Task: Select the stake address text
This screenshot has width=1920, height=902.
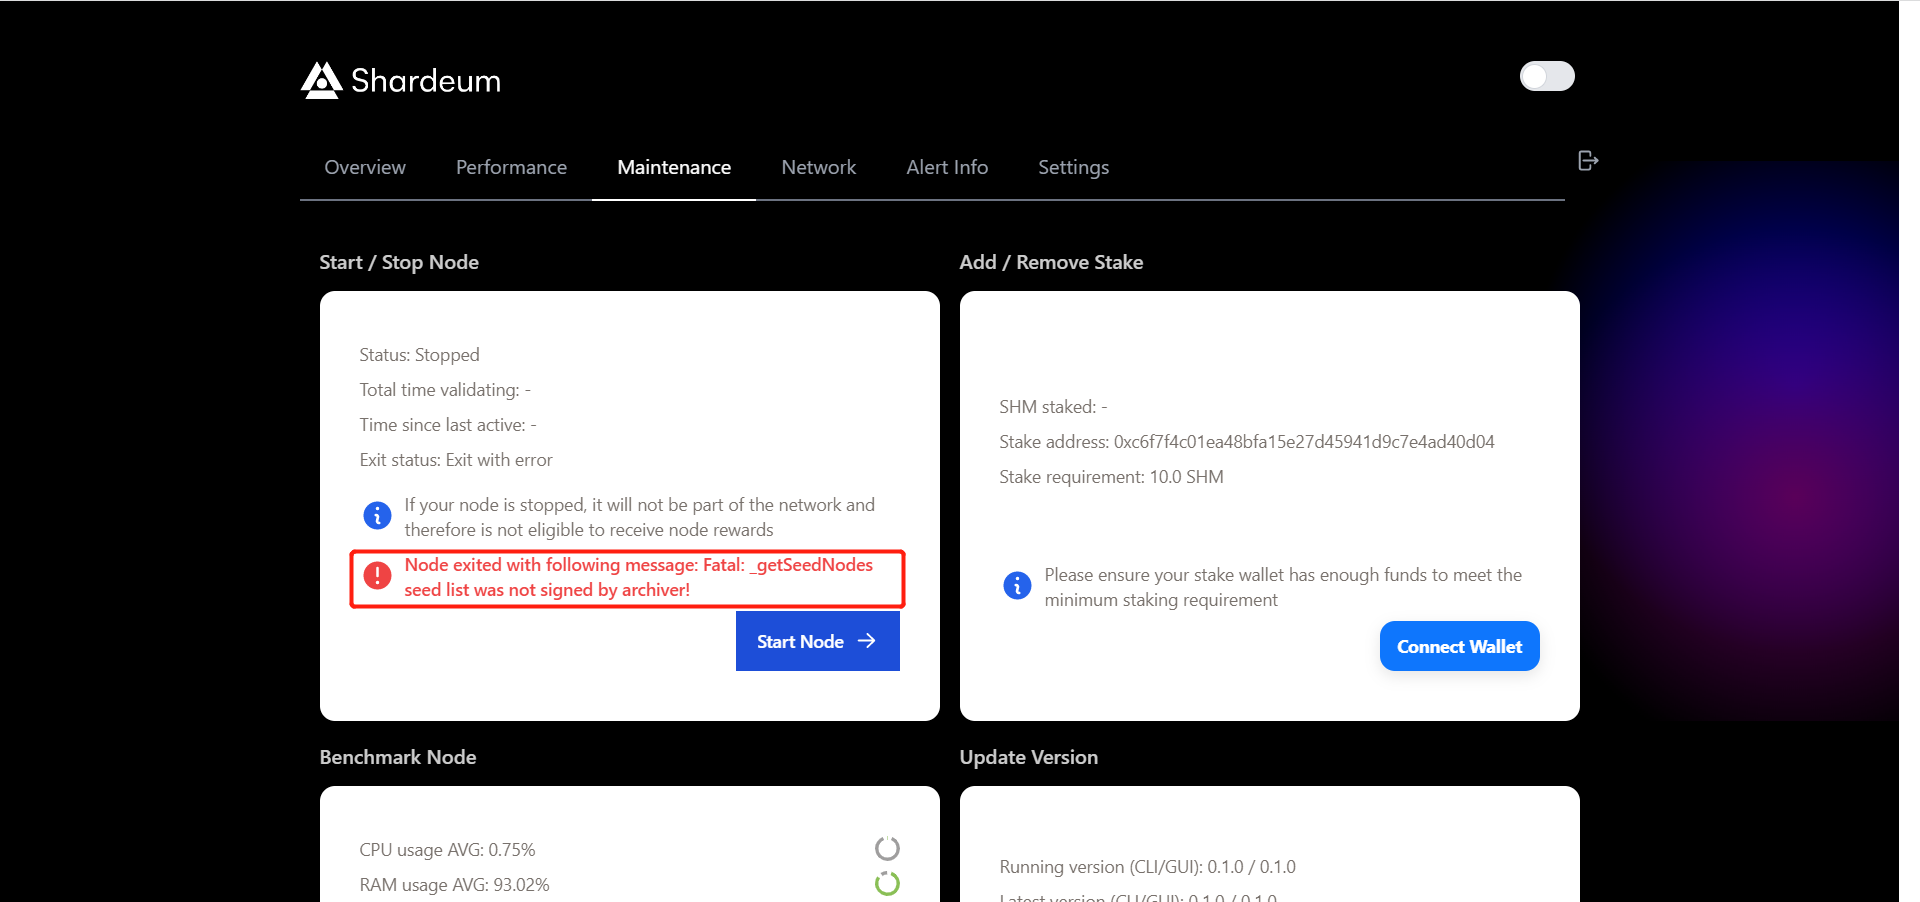Action: [1246, 441]
